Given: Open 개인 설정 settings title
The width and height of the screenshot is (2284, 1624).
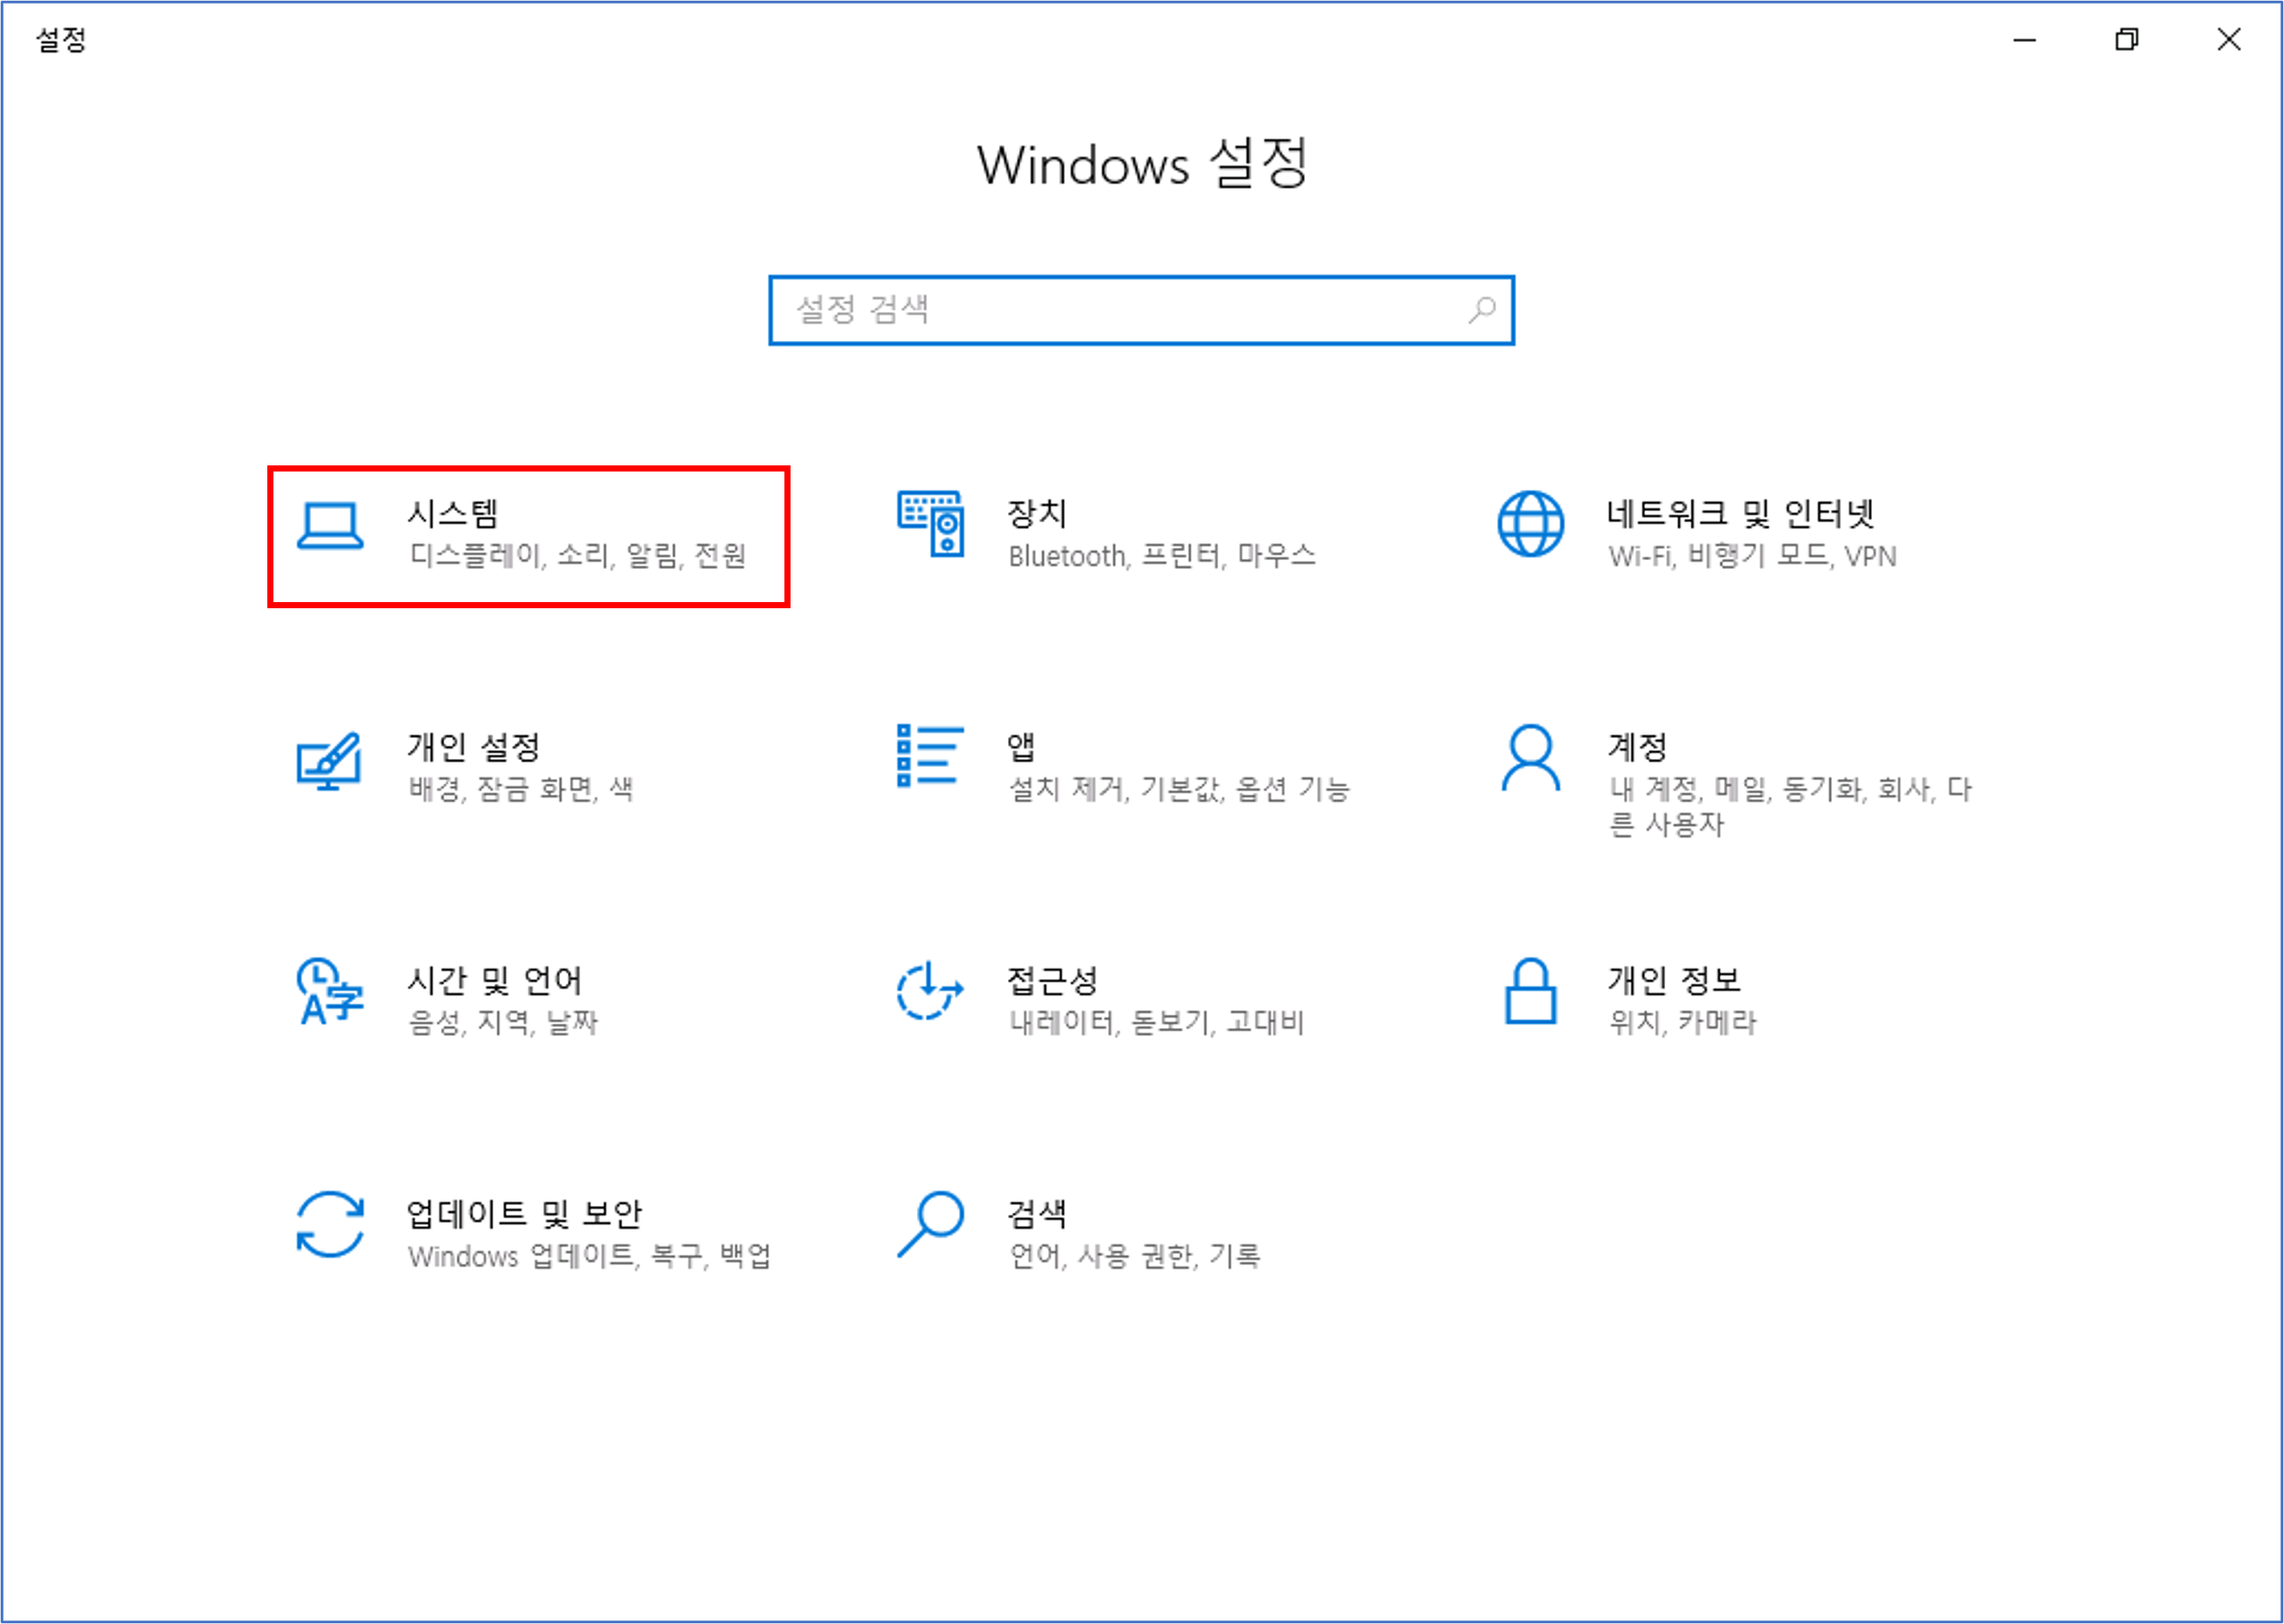Looking at the screenshot, I should [473, 747].
